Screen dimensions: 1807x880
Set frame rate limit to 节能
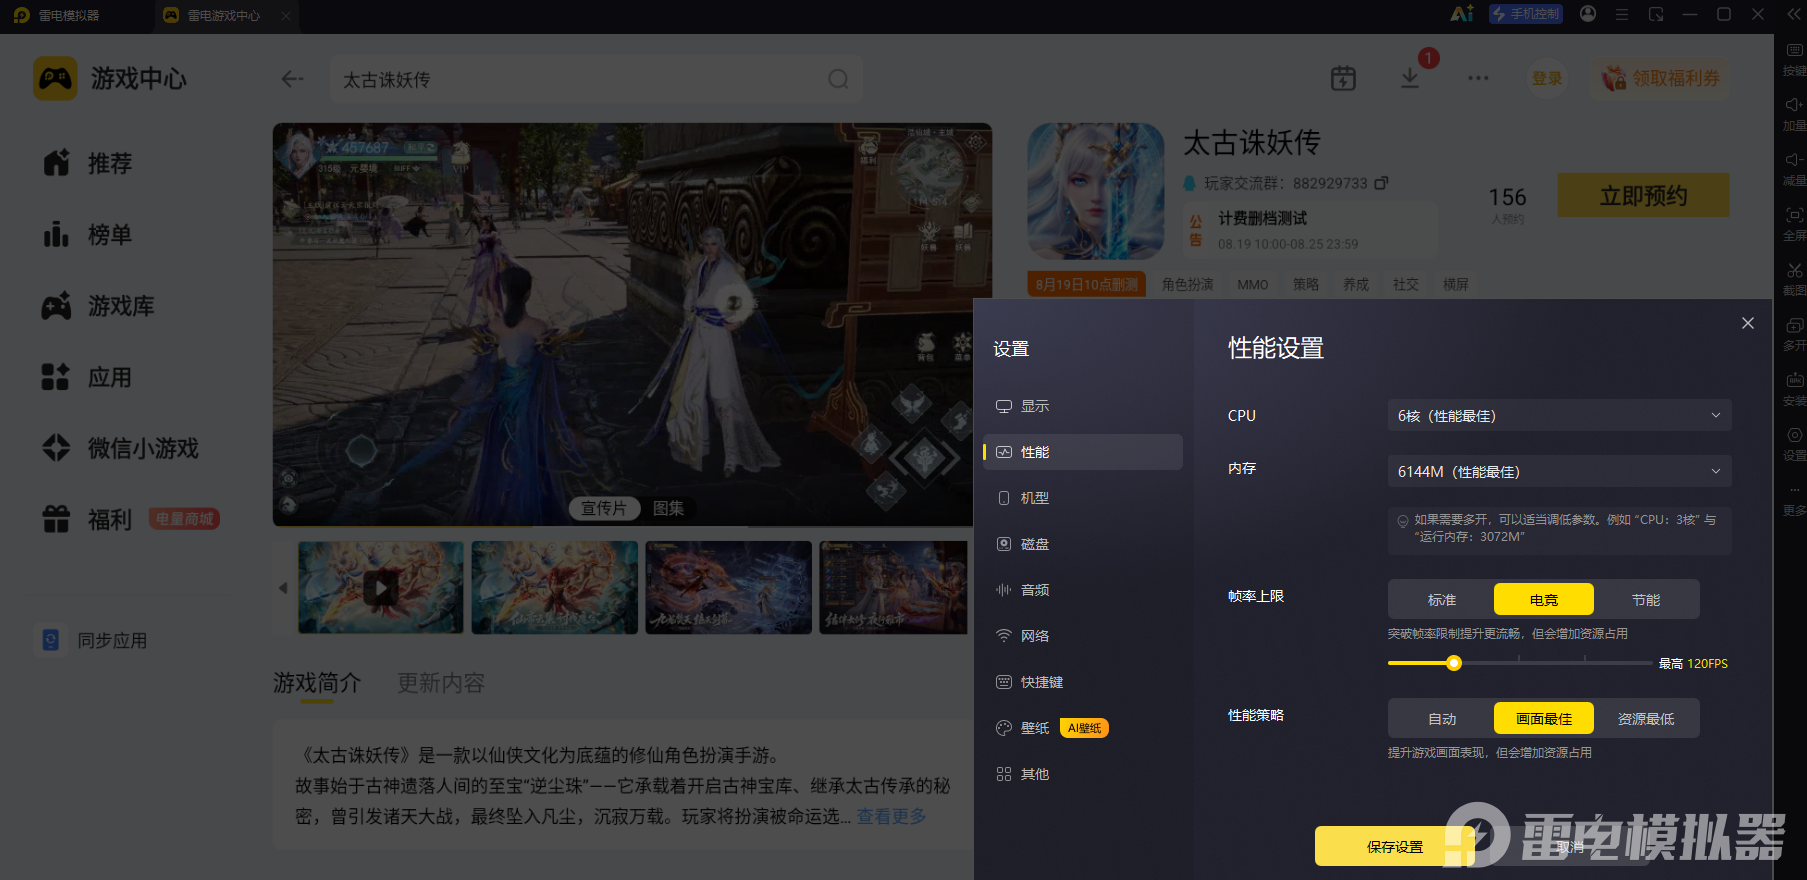click(x=1646, y=600)
